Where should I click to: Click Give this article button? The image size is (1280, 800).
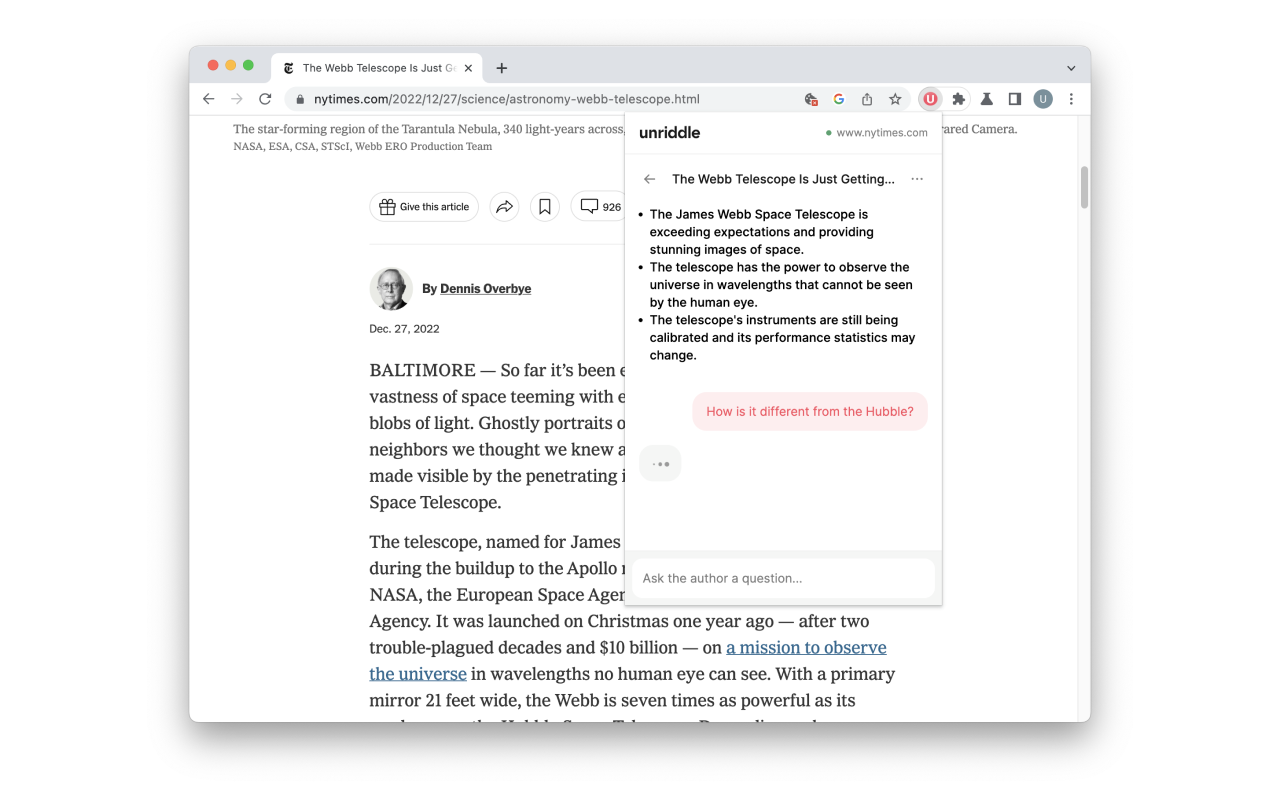coord(424,207)
